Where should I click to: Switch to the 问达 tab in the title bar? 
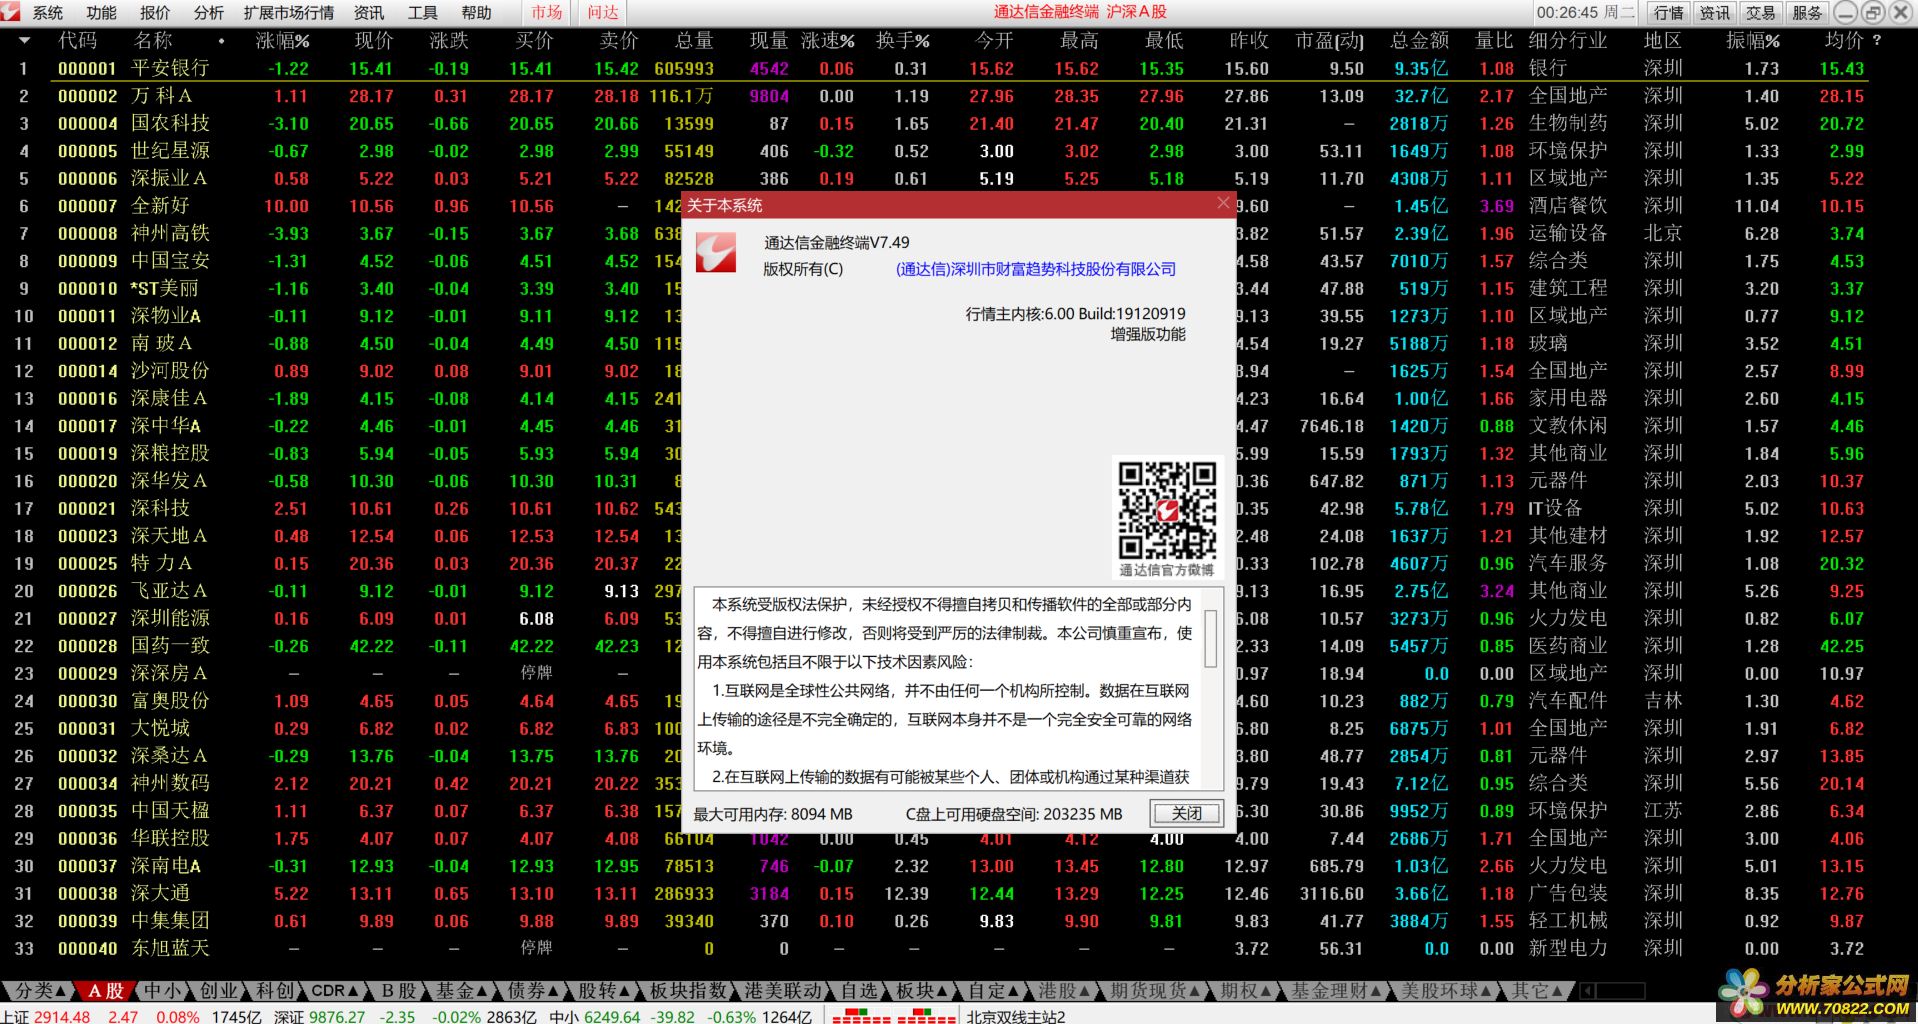point(603,13)
